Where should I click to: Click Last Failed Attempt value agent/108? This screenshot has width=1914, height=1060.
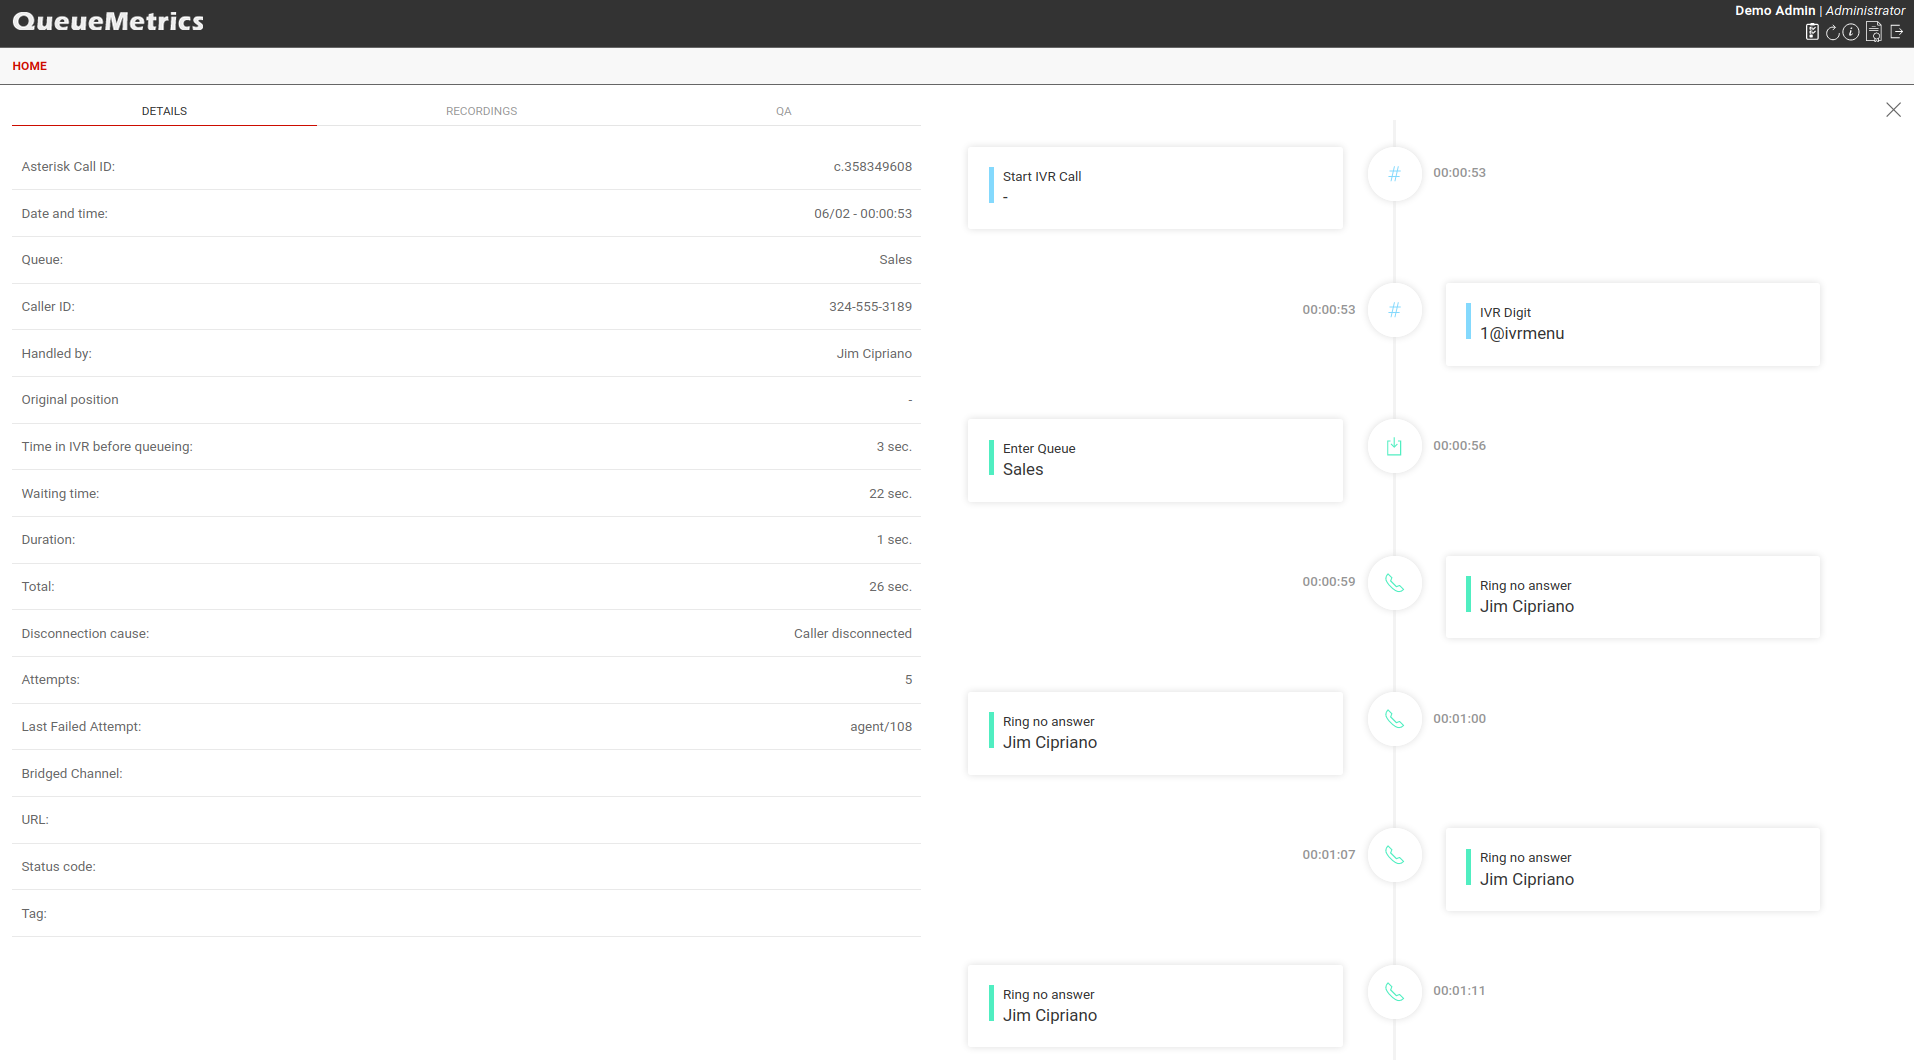tap(880, 727)
